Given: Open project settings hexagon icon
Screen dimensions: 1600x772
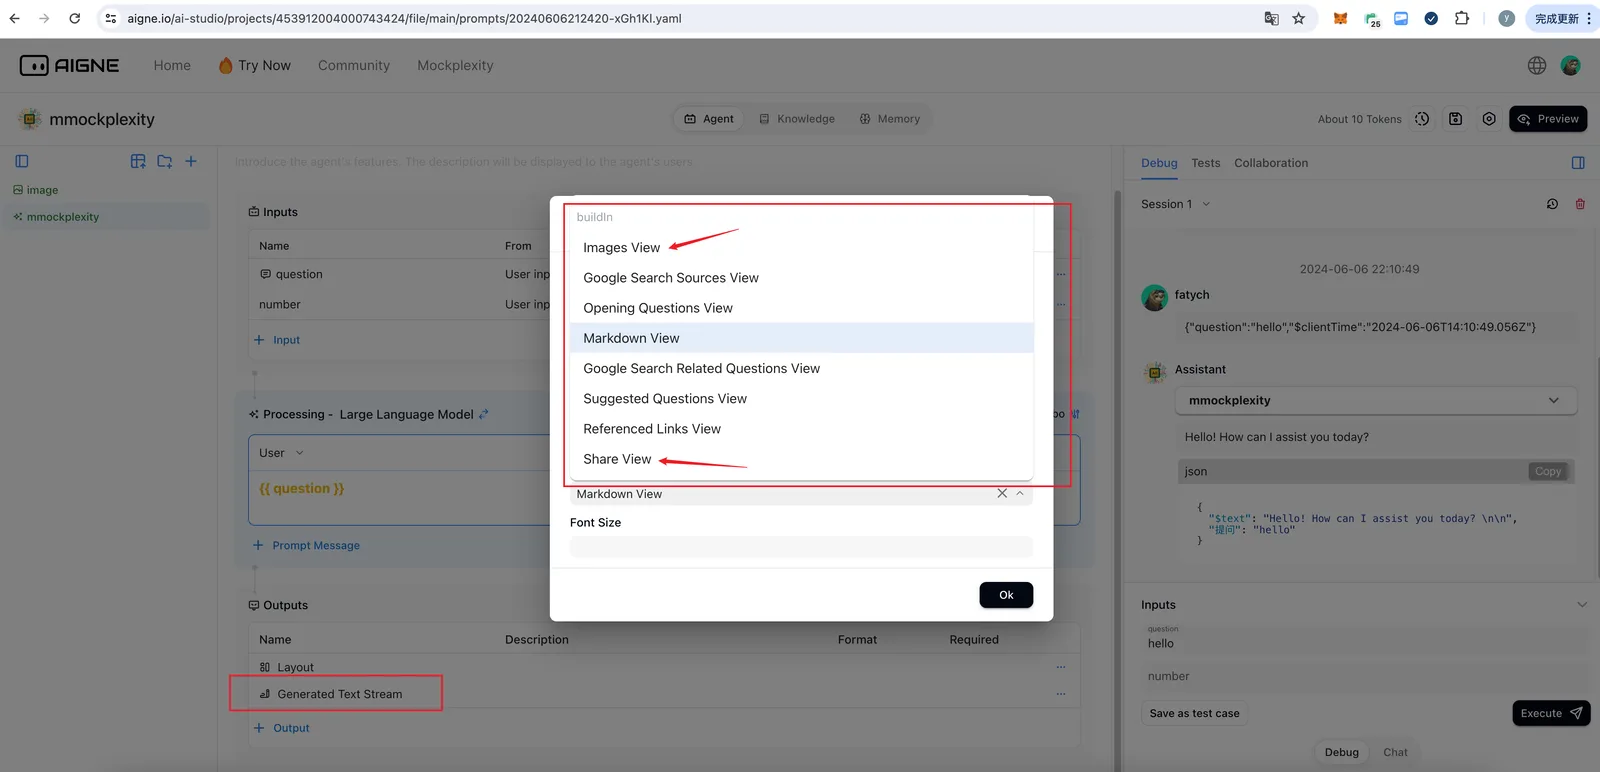Looking at the screenshot, I should [1489, 119].
